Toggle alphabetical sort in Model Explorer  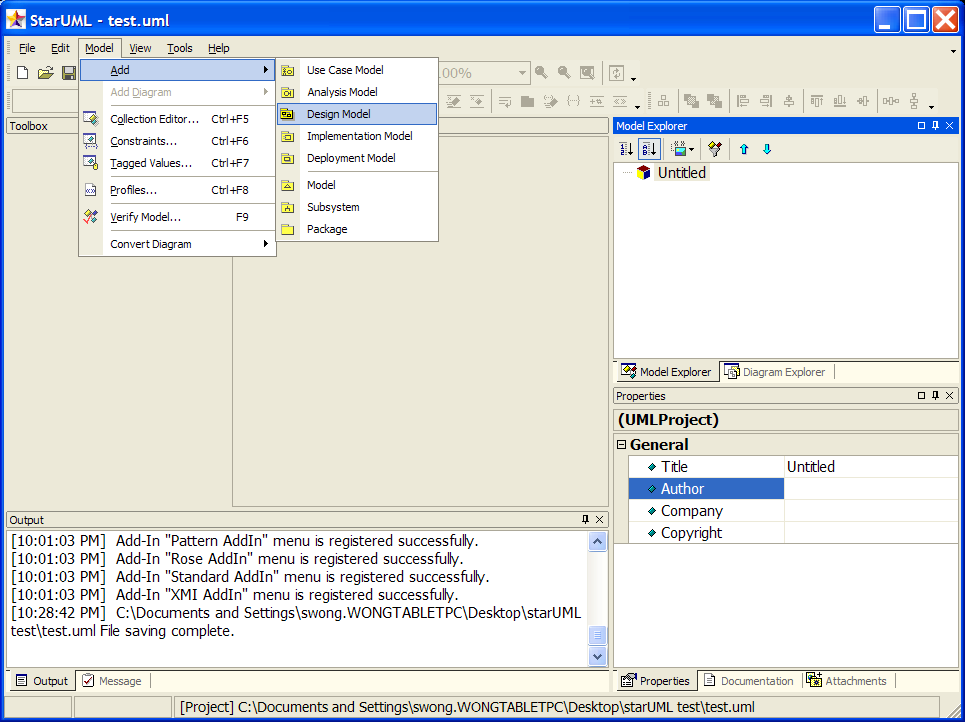point(649,149)
